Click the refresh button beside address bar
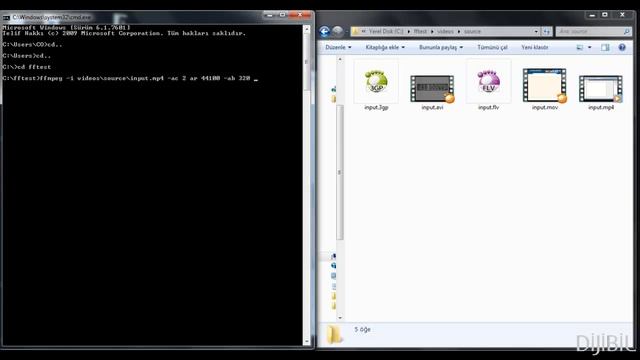This screenshot has width=640, height=360. pyautogui.click(x=547, y=31)
